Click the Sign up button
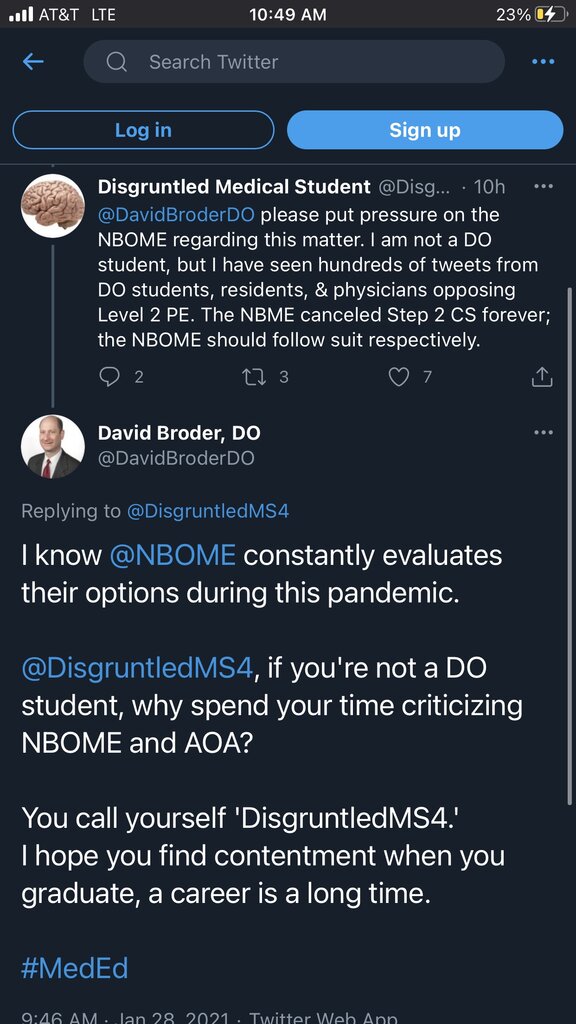The width and height of the screenshot is (576, 1024). coord(424,130)
